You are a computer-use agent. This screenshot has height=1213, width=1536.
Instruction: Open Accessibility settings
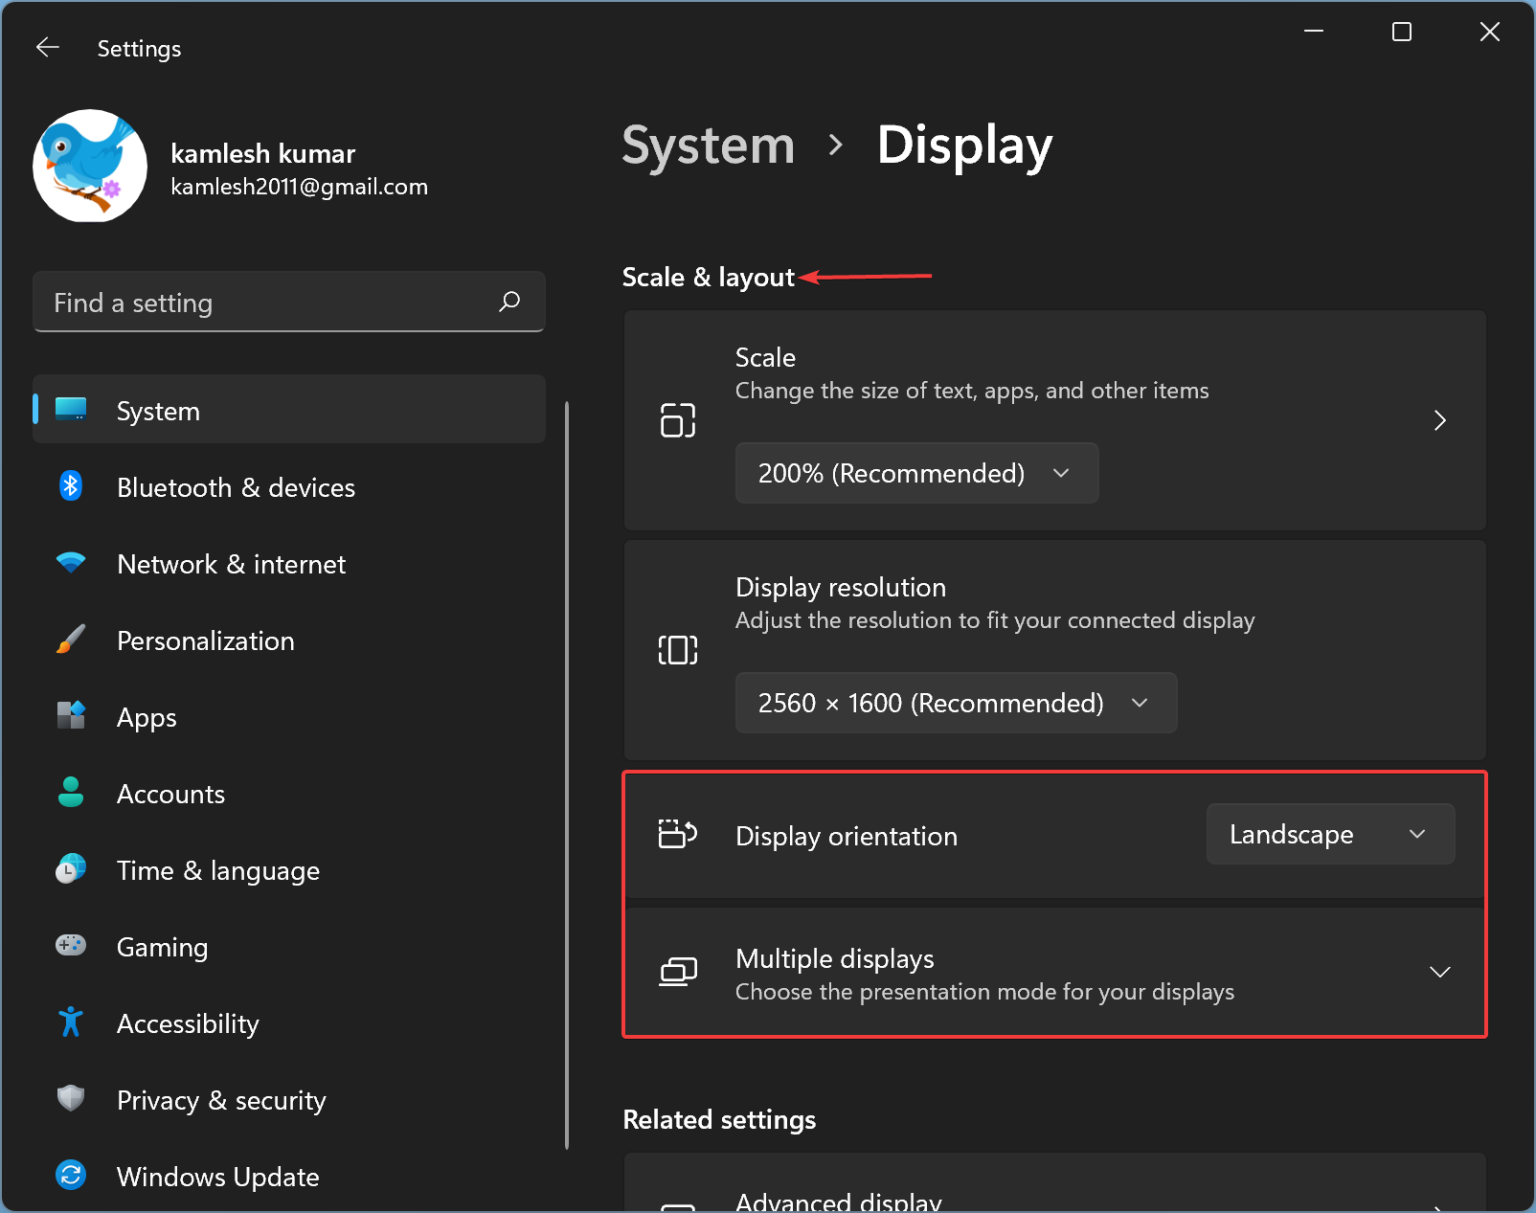coord(187,1023)
